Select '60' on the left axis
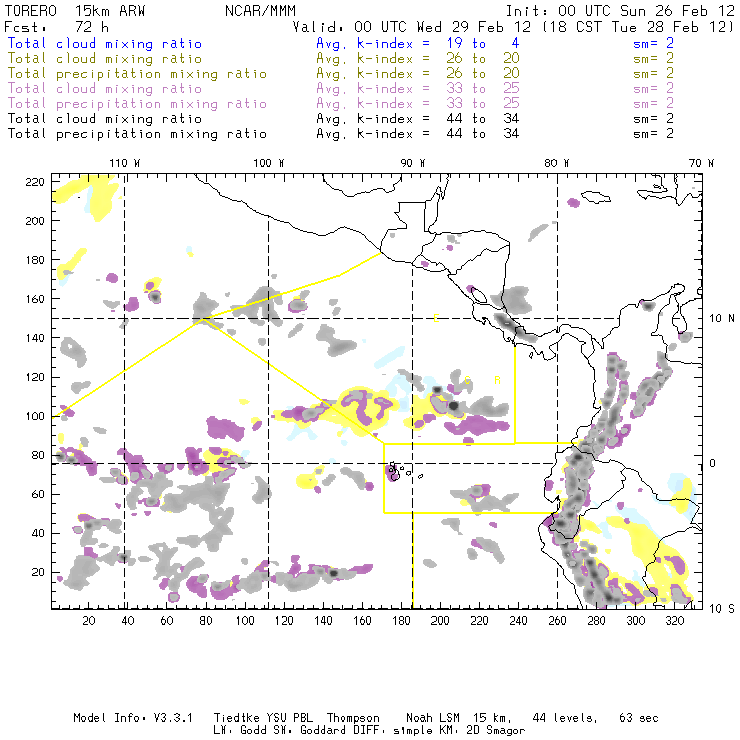This screenshot has height=740, width=740. [x=38, y=495]
